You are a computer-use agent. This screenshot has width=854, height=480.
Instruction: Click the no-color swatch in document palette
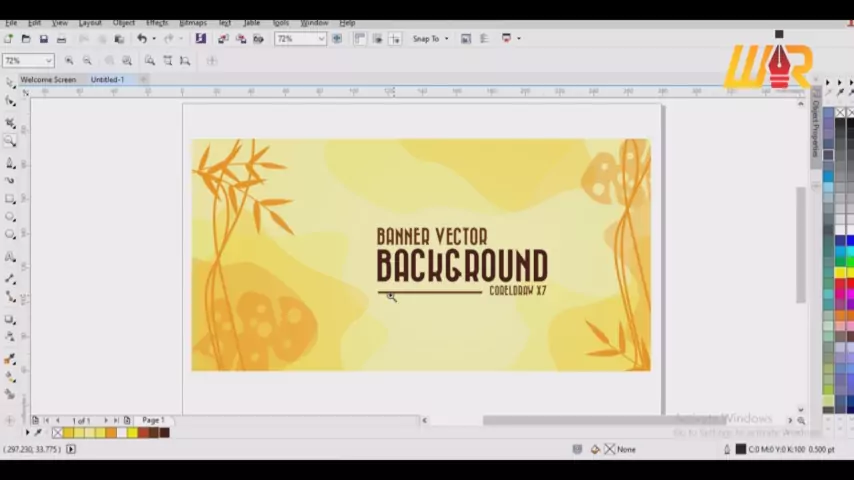(57, 433)
